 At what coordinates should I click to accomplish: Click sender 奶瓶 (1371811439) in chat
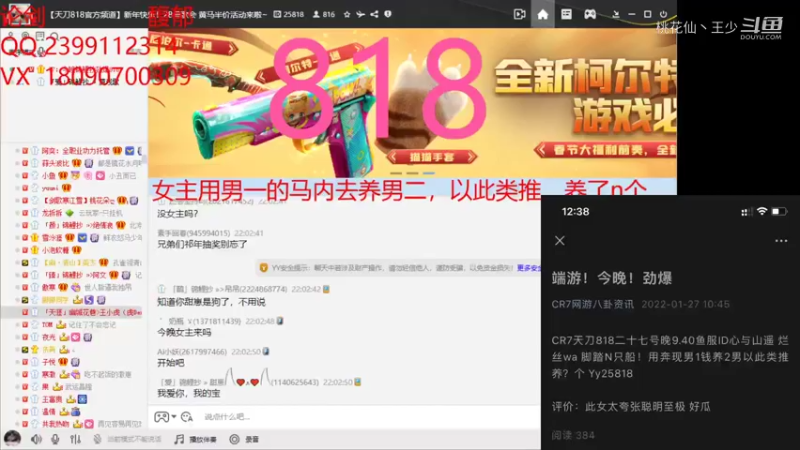205,321
